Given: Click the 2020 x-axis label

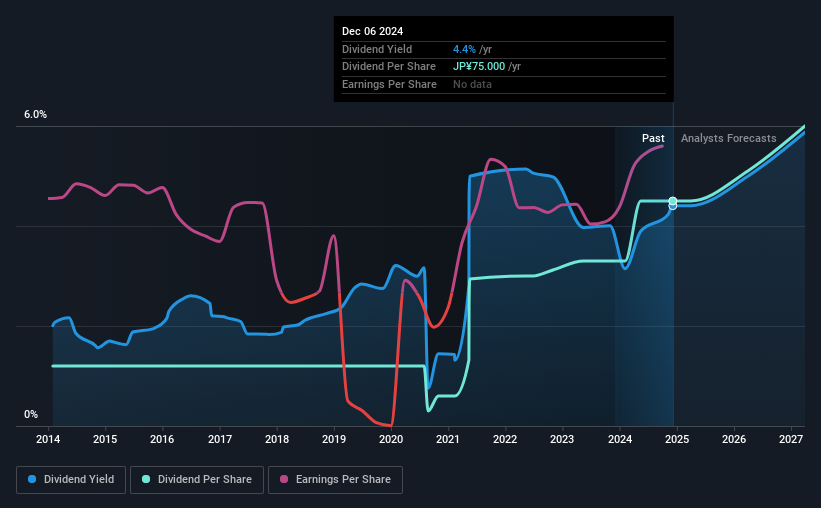Looking at the screenshot, I should (391, 439).
